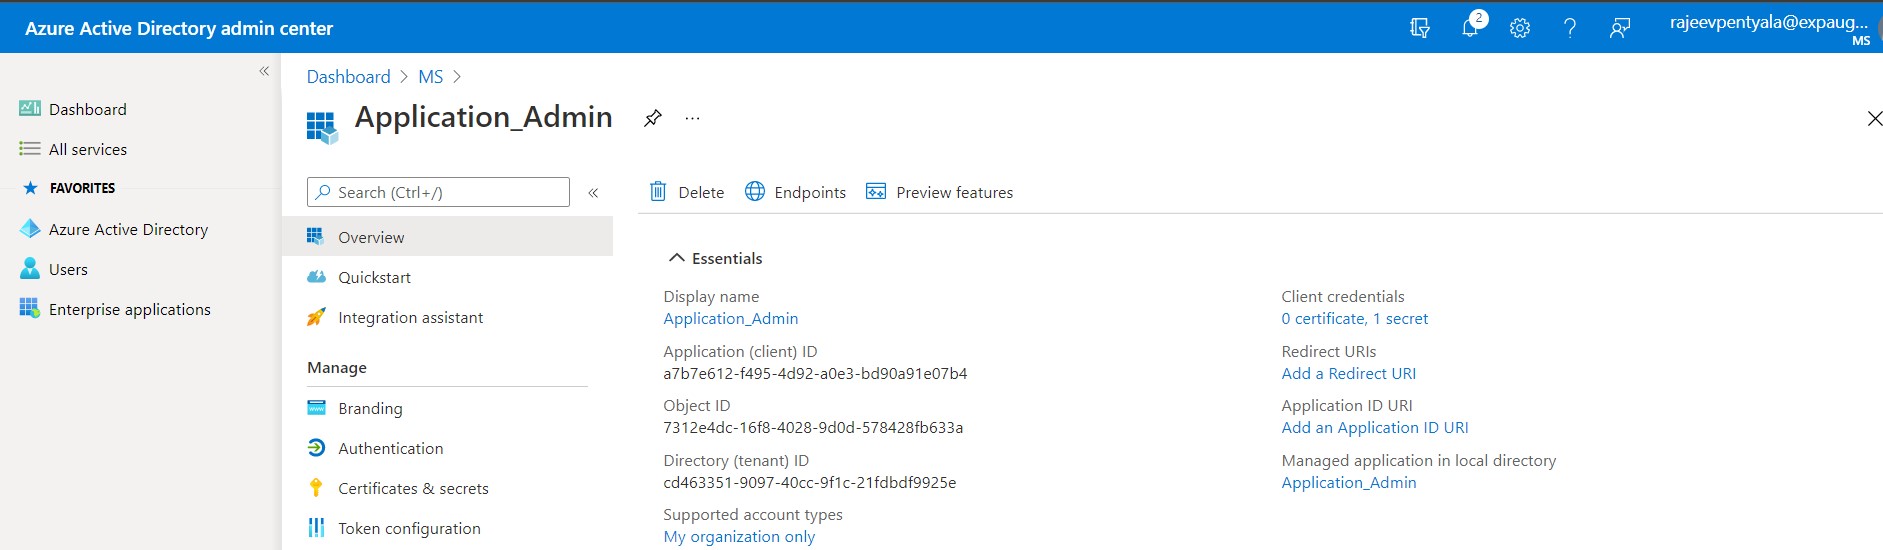Select the Object ID value 7312e4dc...
Screen dimensions: 1883x550
(813, 427)
